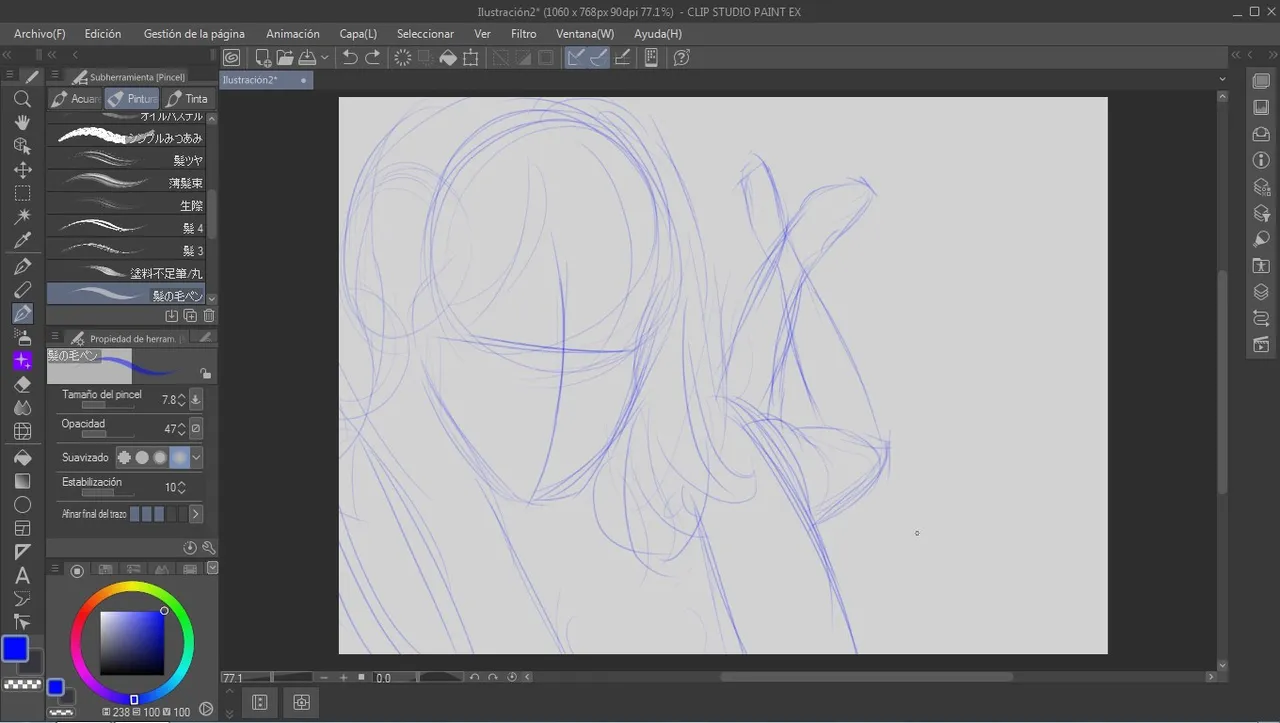Image resolution: width=1280 pixels, height=723 pixels.
Task: Expand Save icon dropdown arrow
Action: pos(325,58)
